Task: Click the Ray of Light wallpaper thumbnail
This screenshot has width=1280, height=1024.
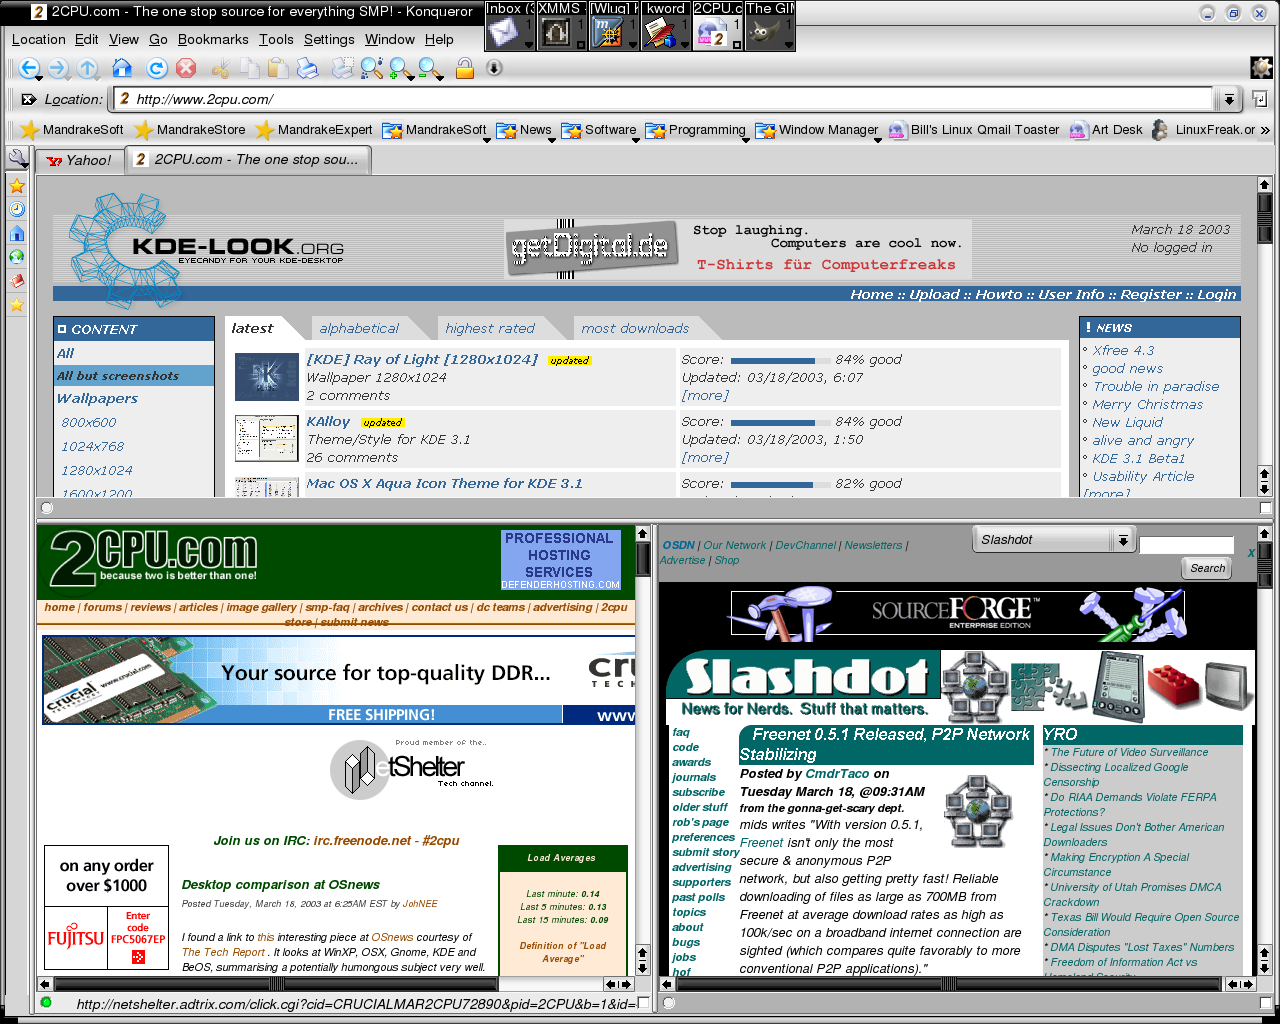Action: coord(267,377)
